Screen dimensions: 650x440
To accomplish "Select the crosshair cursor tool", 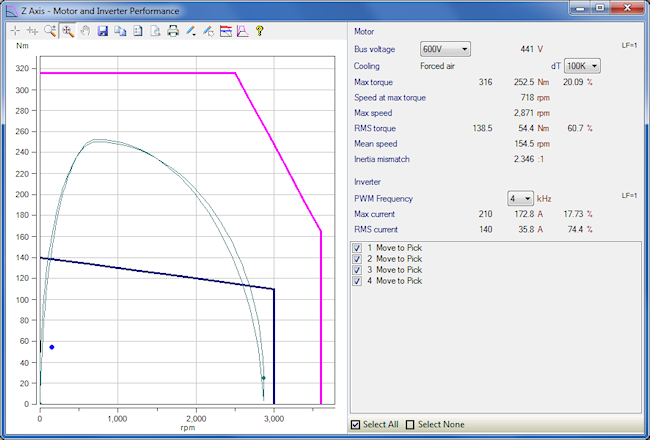I will coord(15,31).
